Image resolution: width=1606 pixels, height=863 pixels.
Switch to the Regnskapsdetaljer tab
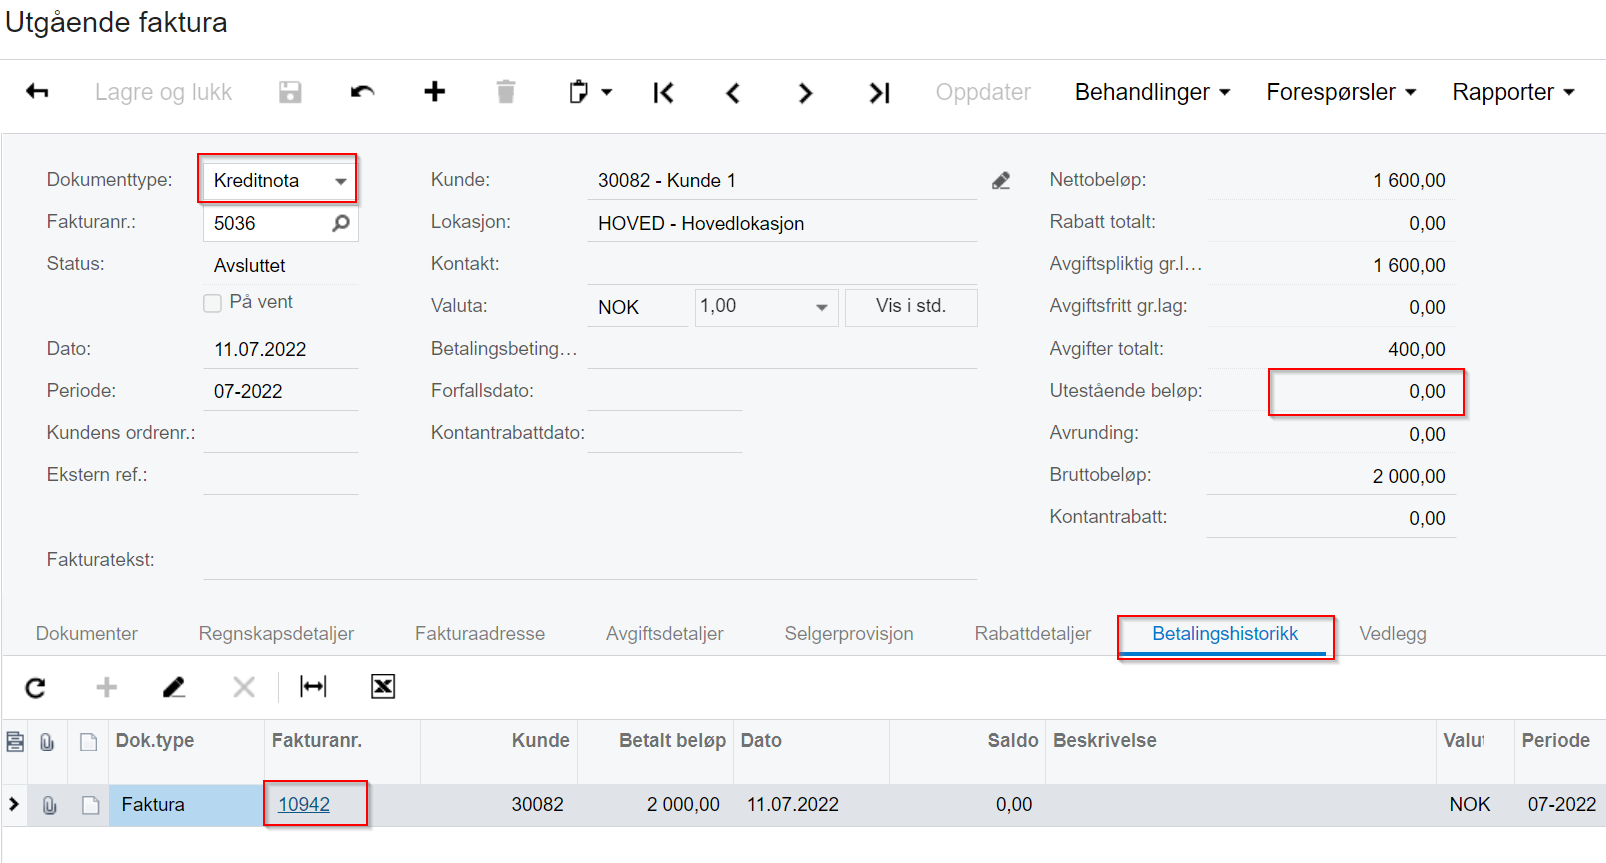[x=276, y=633]
